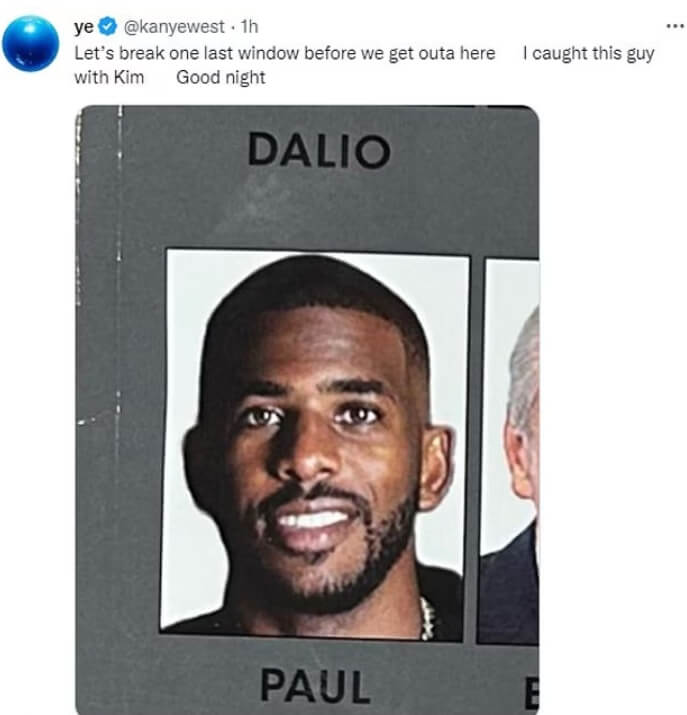Open the display name "ye" profile
Viewport: 687px width, 715px height.
(x=84, y=27)
